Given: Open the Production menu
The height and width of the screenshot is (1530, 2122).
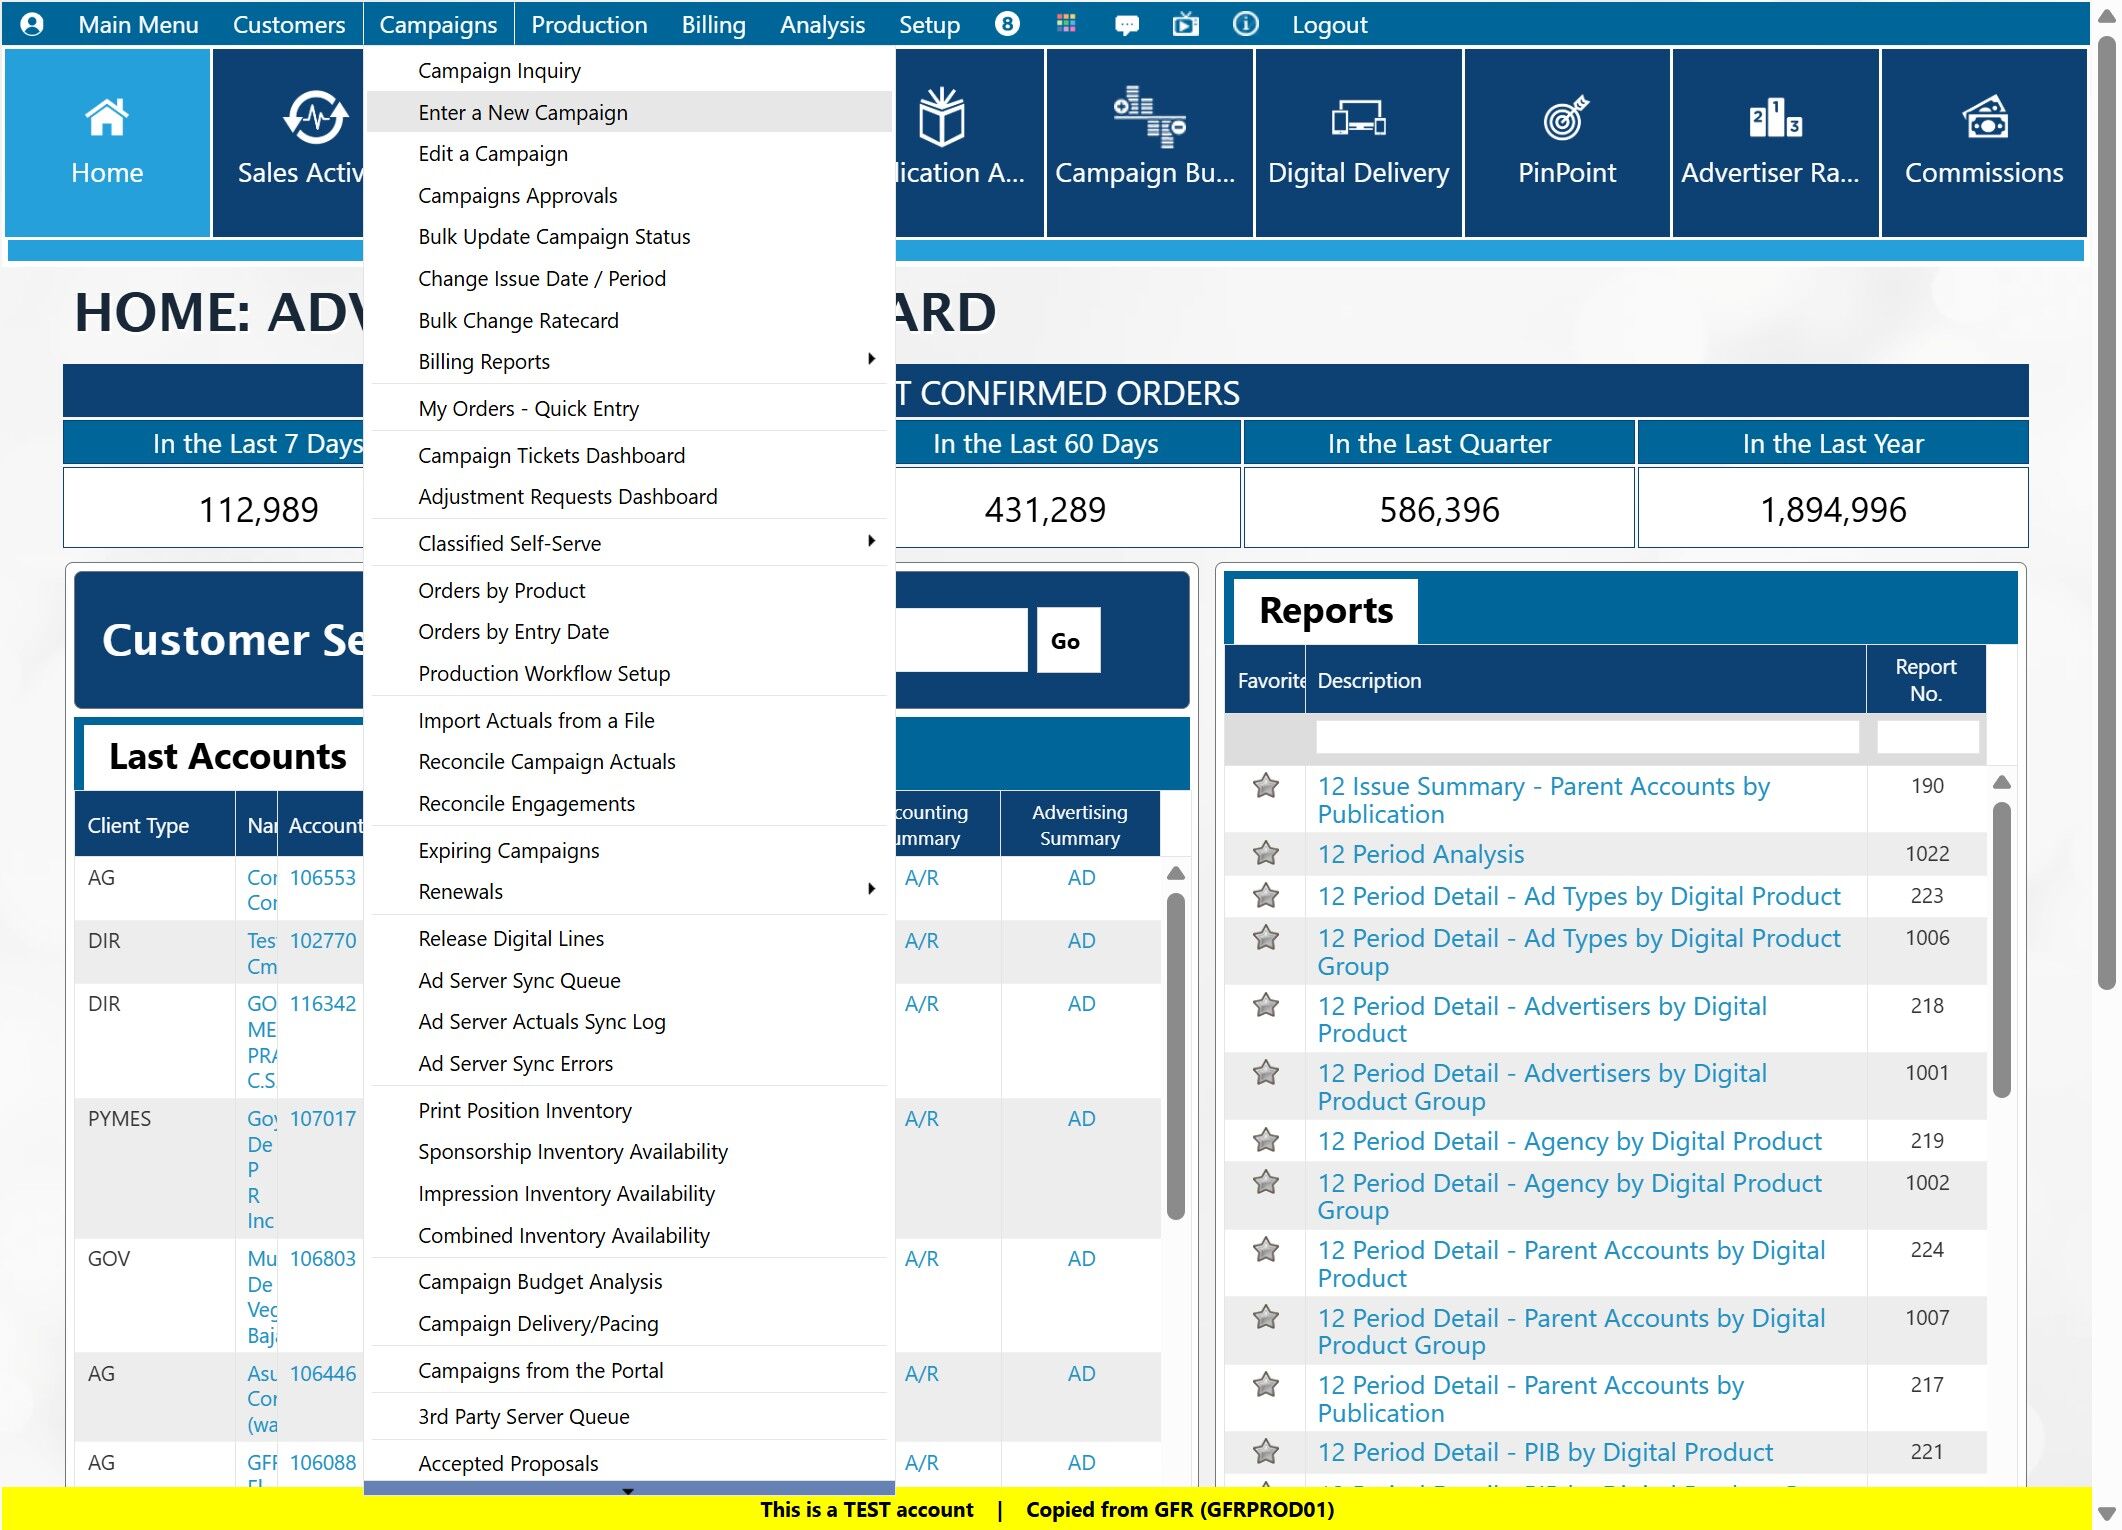Looking at the screenshot, I should pyautogui.click(x=589, y=24).
